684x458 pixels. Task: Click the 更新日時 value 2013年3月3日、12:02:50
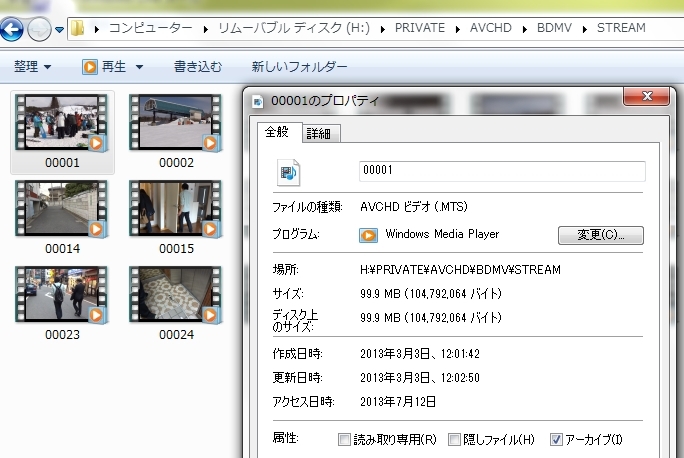point(420,378)
